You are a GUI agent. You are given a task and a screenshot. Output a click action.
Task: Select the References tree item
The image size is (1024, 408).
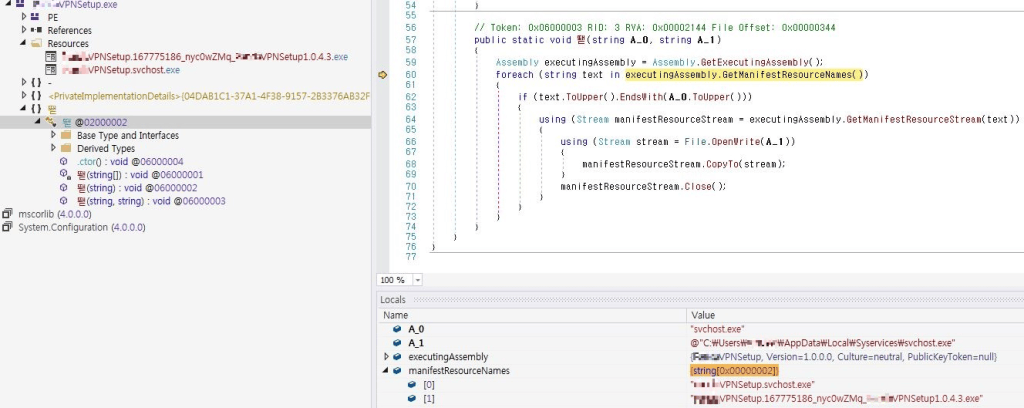pyautogui.click(x=69, y=31)
